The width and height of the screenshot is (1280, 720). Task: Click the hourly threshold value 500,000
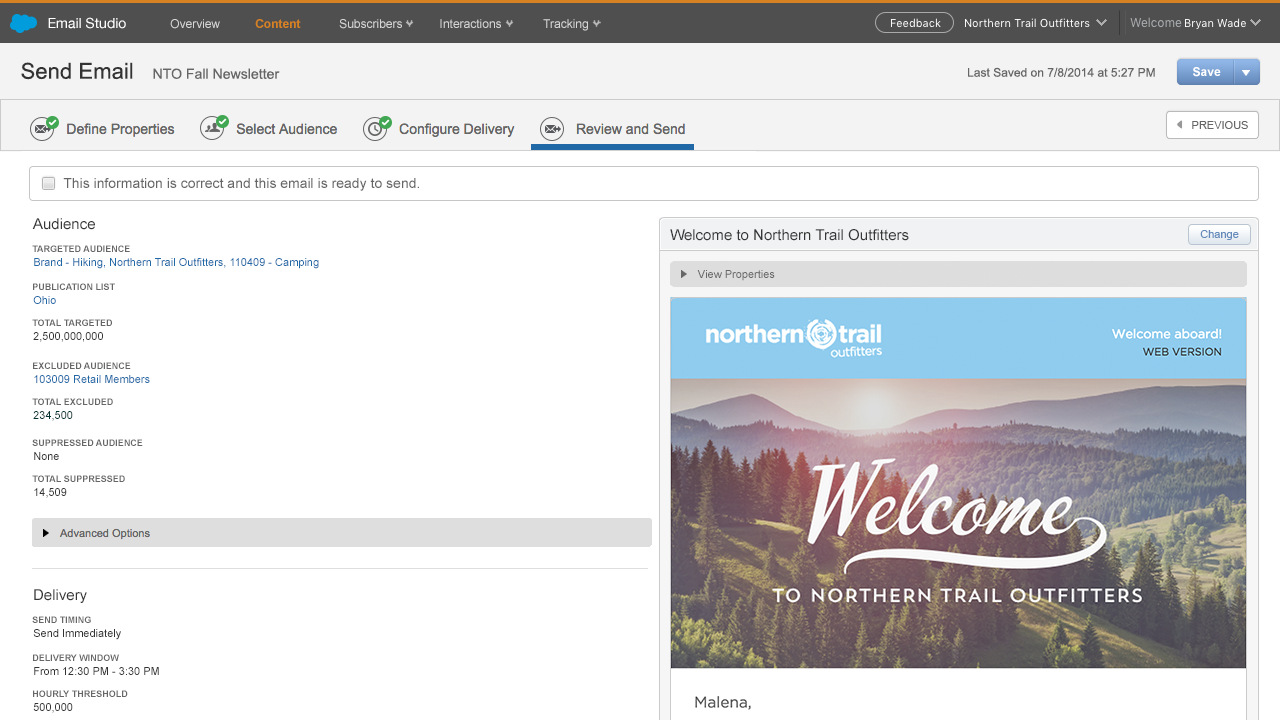tap(53, 707)
